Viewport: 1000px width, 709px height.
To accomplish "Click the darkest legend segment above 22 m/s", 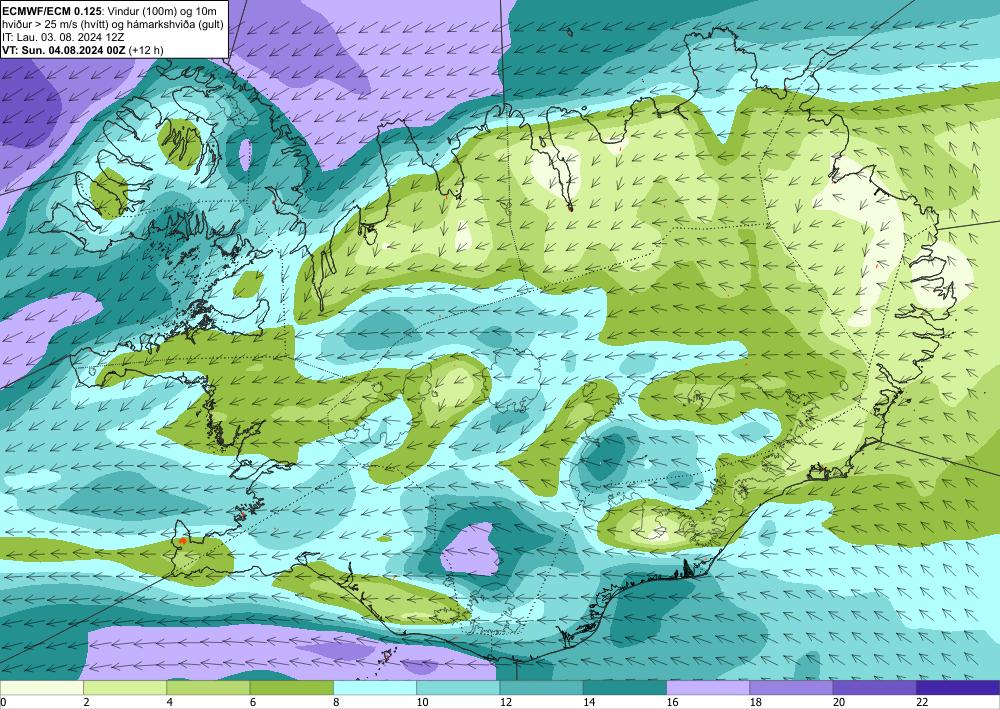I will point(958,688).
